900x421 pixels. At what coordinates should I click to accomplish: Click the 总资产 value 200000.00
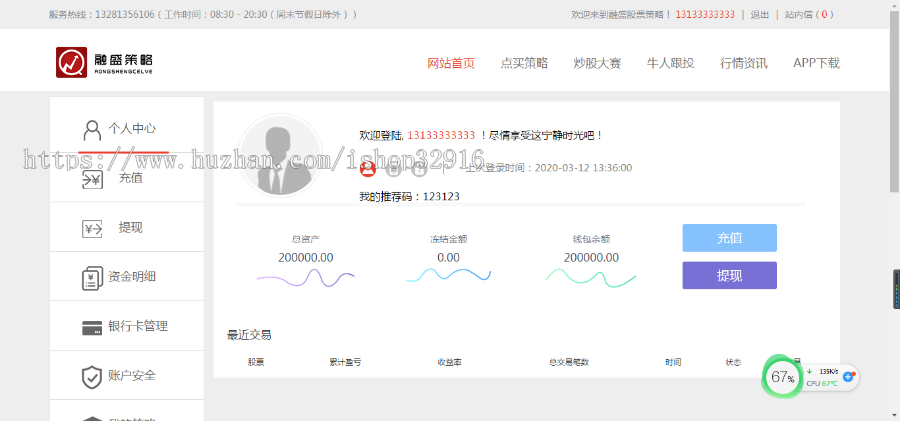[x=305, y=258]
